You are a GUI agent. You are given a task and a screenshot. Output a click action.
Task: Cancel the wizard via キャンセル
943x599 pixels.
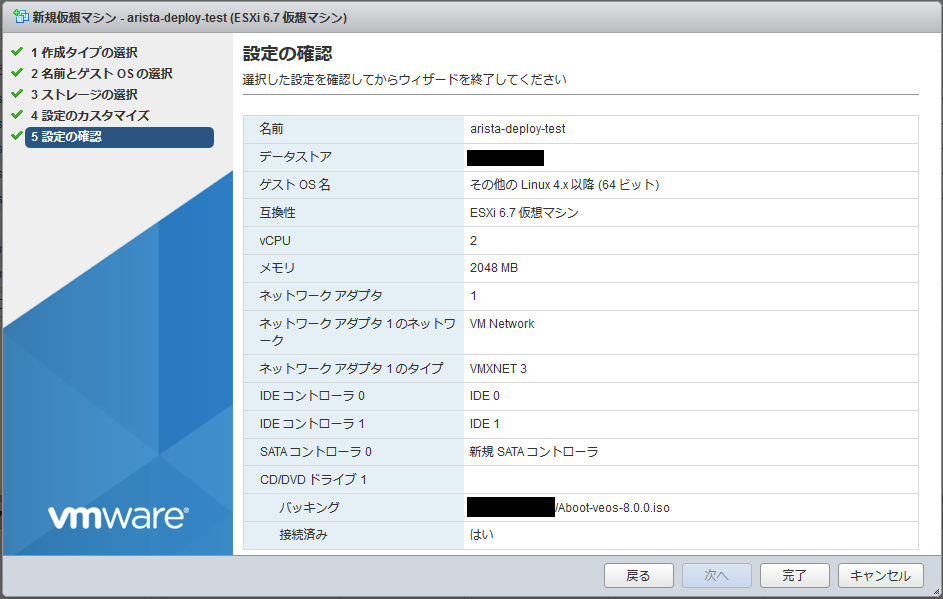(881, 575)
